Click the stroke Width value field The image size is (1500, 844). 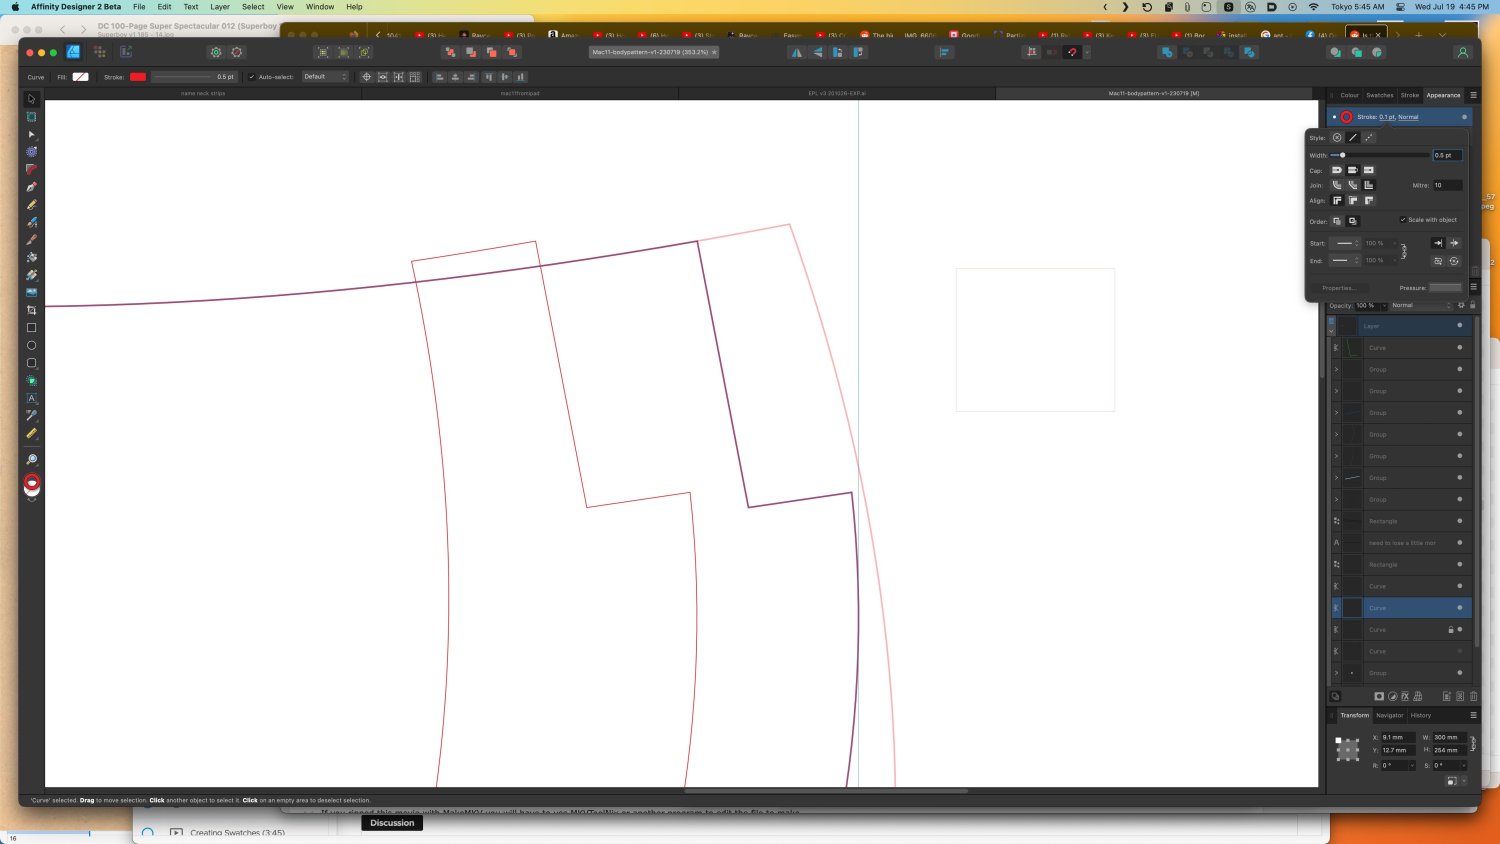click(1446, 155)
